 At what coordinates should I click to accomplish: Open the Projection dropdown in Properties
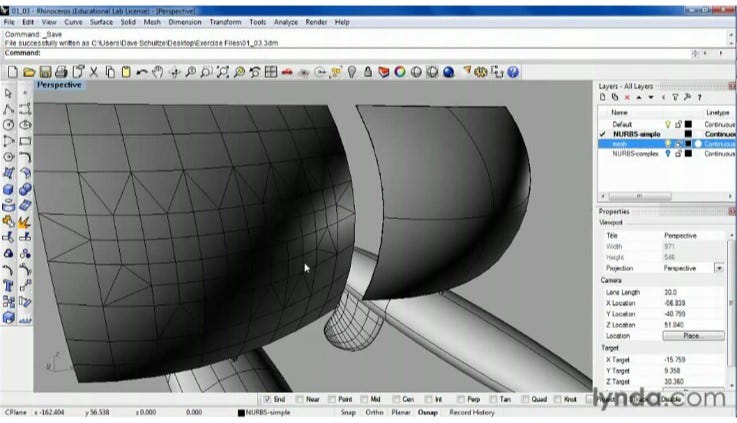pos(718,268)
